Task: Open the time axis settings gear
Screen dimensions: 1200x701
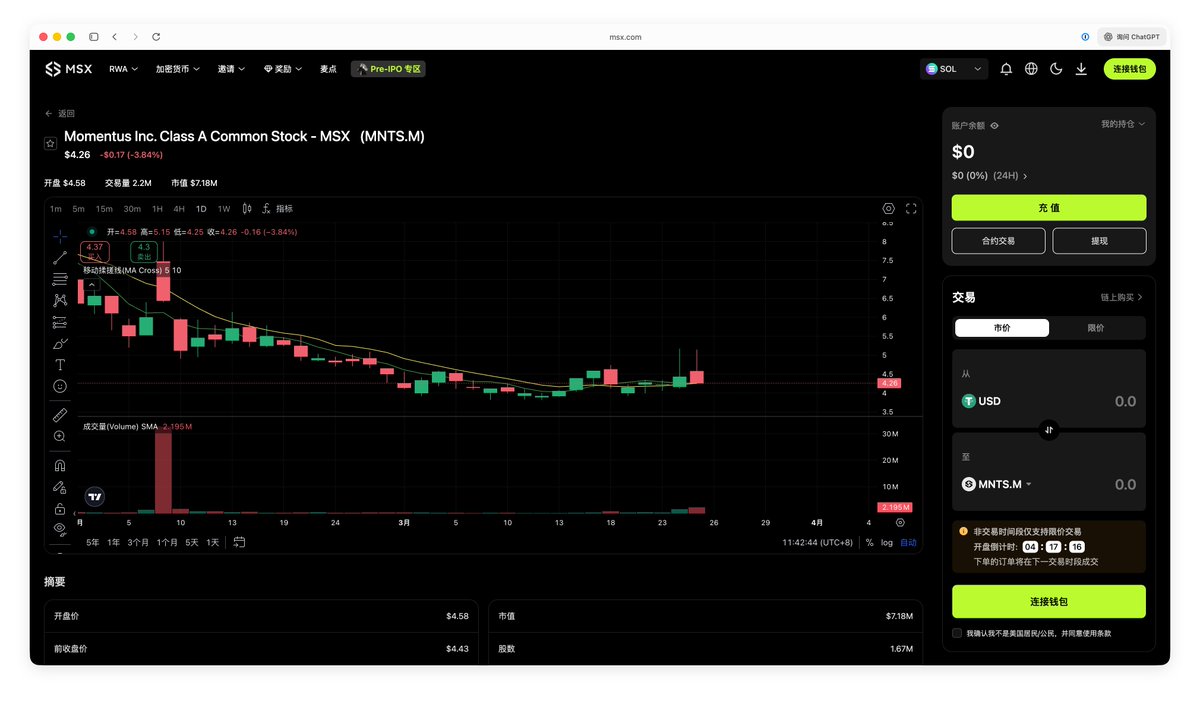Action: (900, 522)
